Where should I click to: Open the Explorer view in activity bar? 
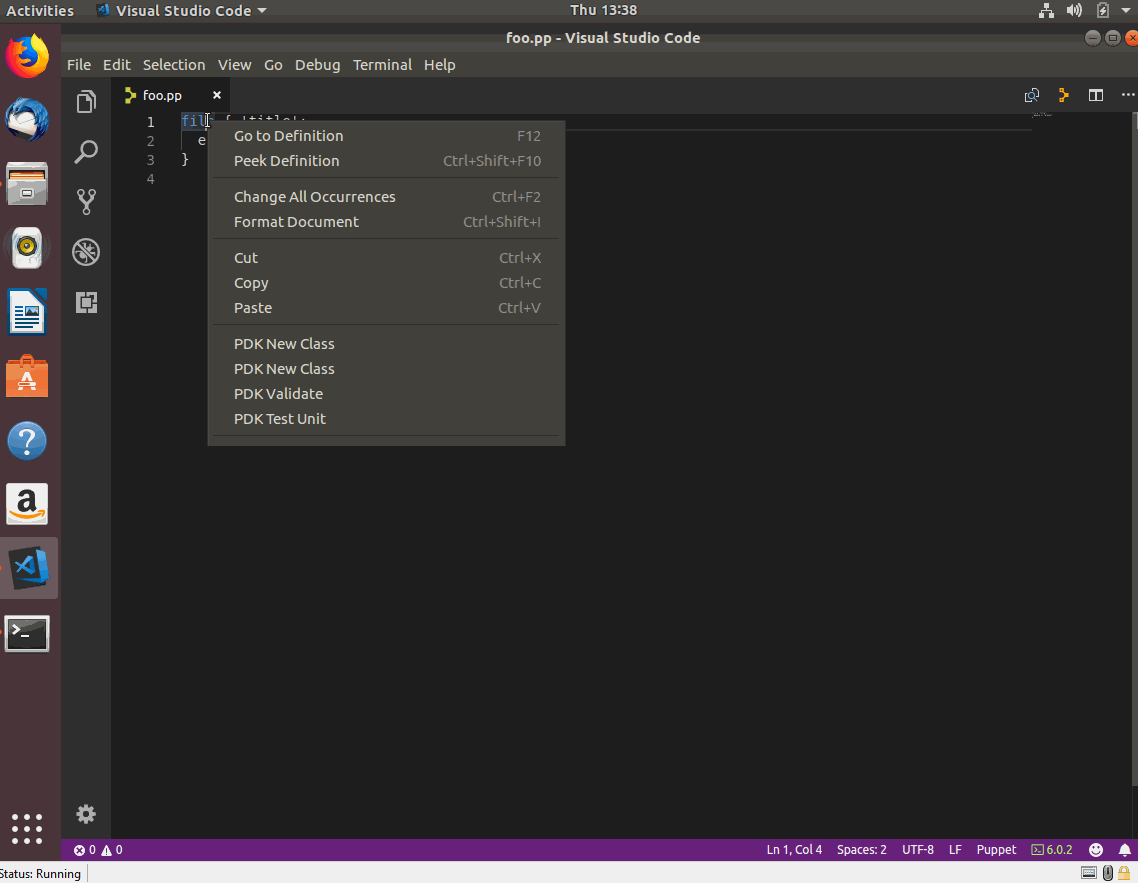coord(86,102)
